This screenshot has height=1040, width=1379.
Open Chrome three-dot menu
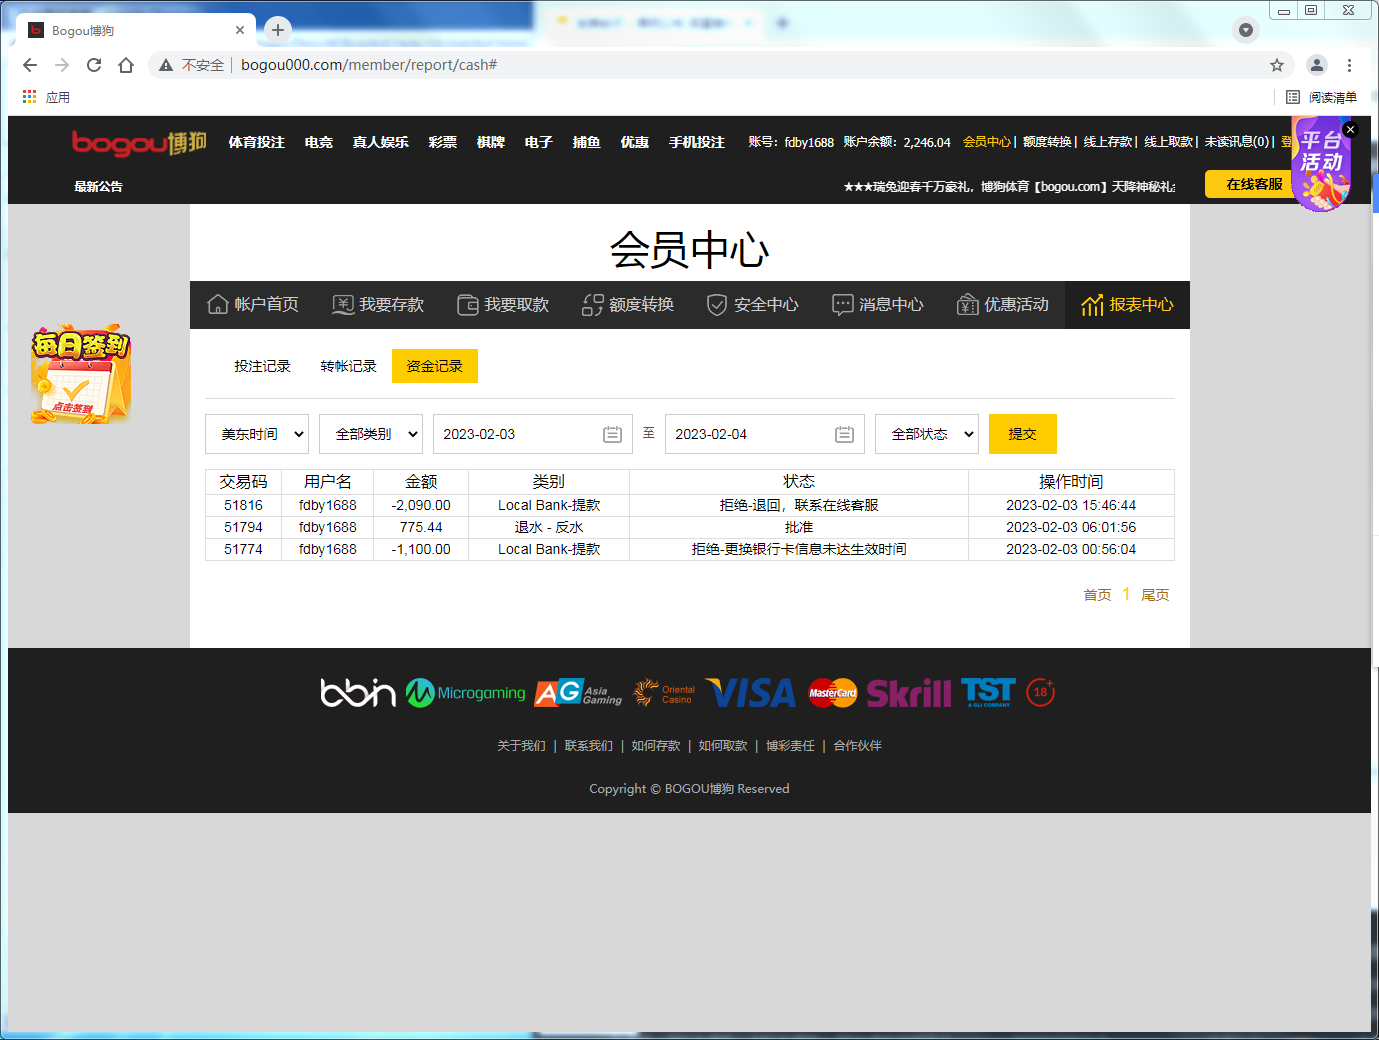click(x=1349, y=65)
